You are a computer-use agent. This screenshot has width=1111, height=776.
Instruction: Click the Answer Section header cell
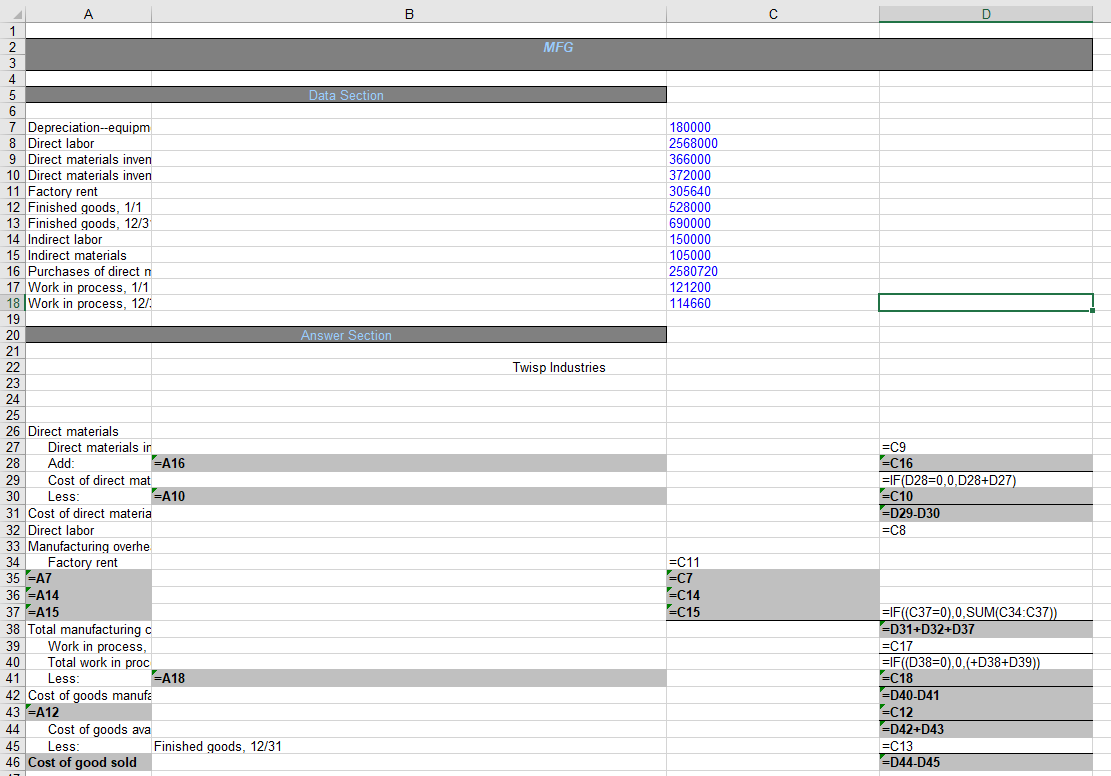tap(346, 335)
